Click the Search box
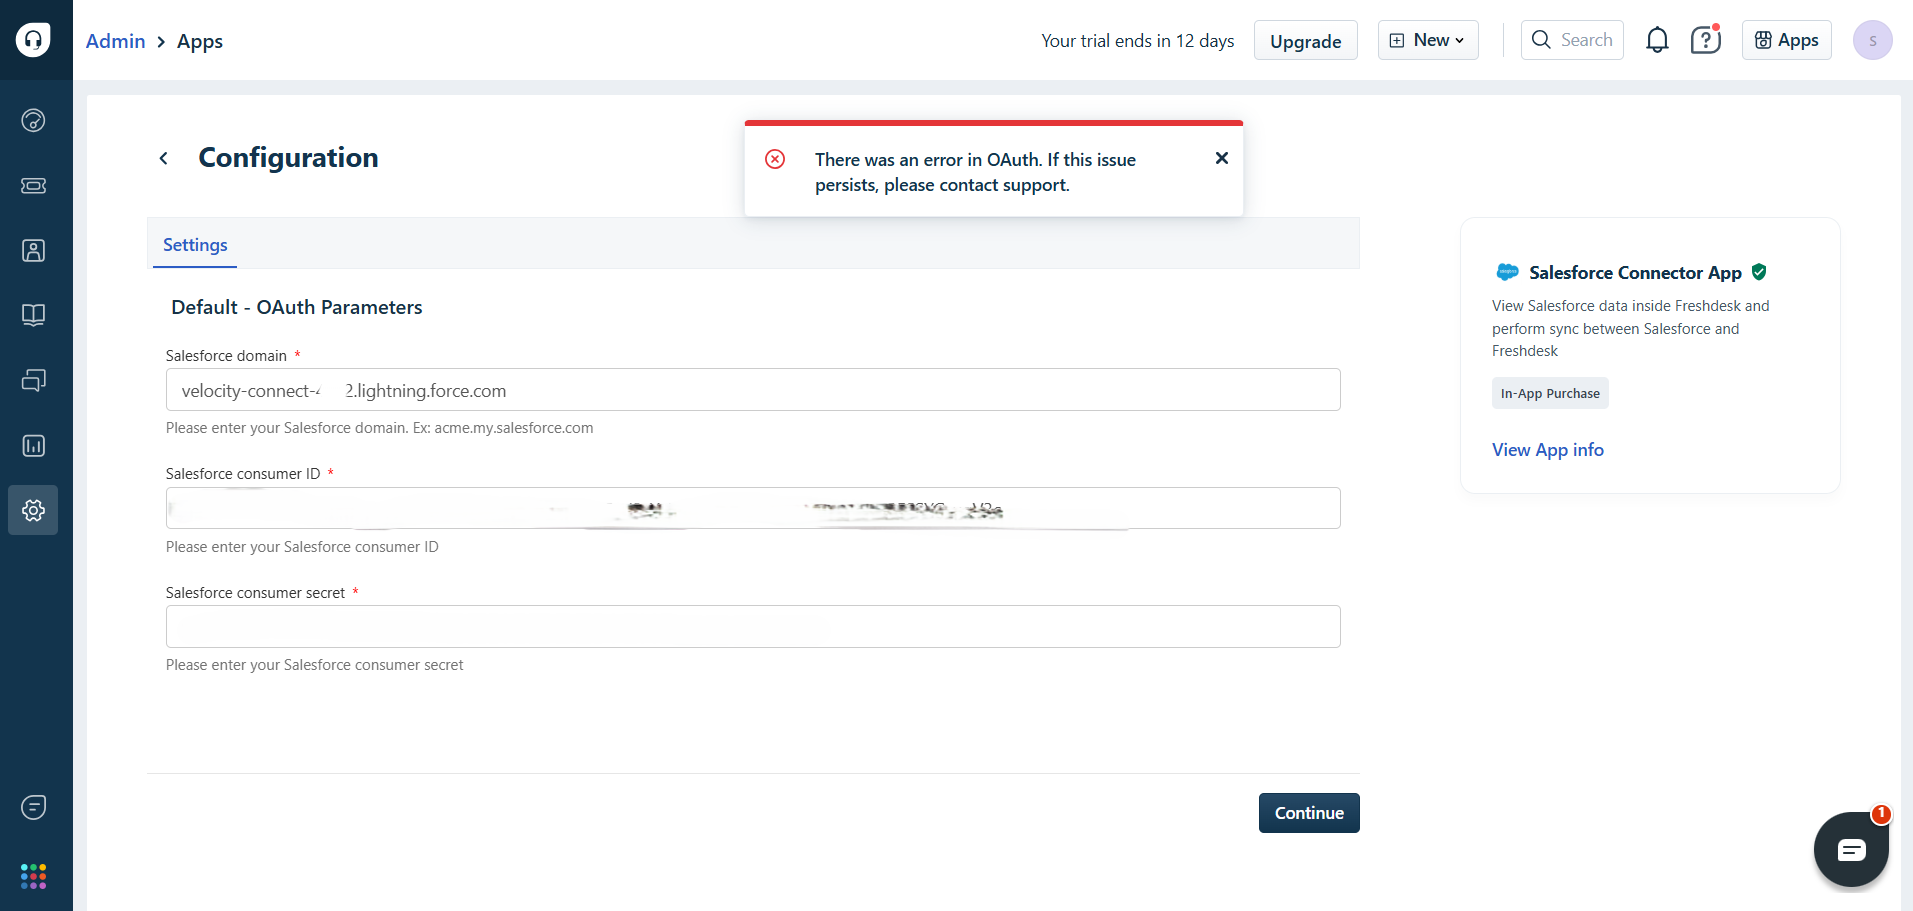The width and height of the screenshot is (1913, 911). point(1572,40)
